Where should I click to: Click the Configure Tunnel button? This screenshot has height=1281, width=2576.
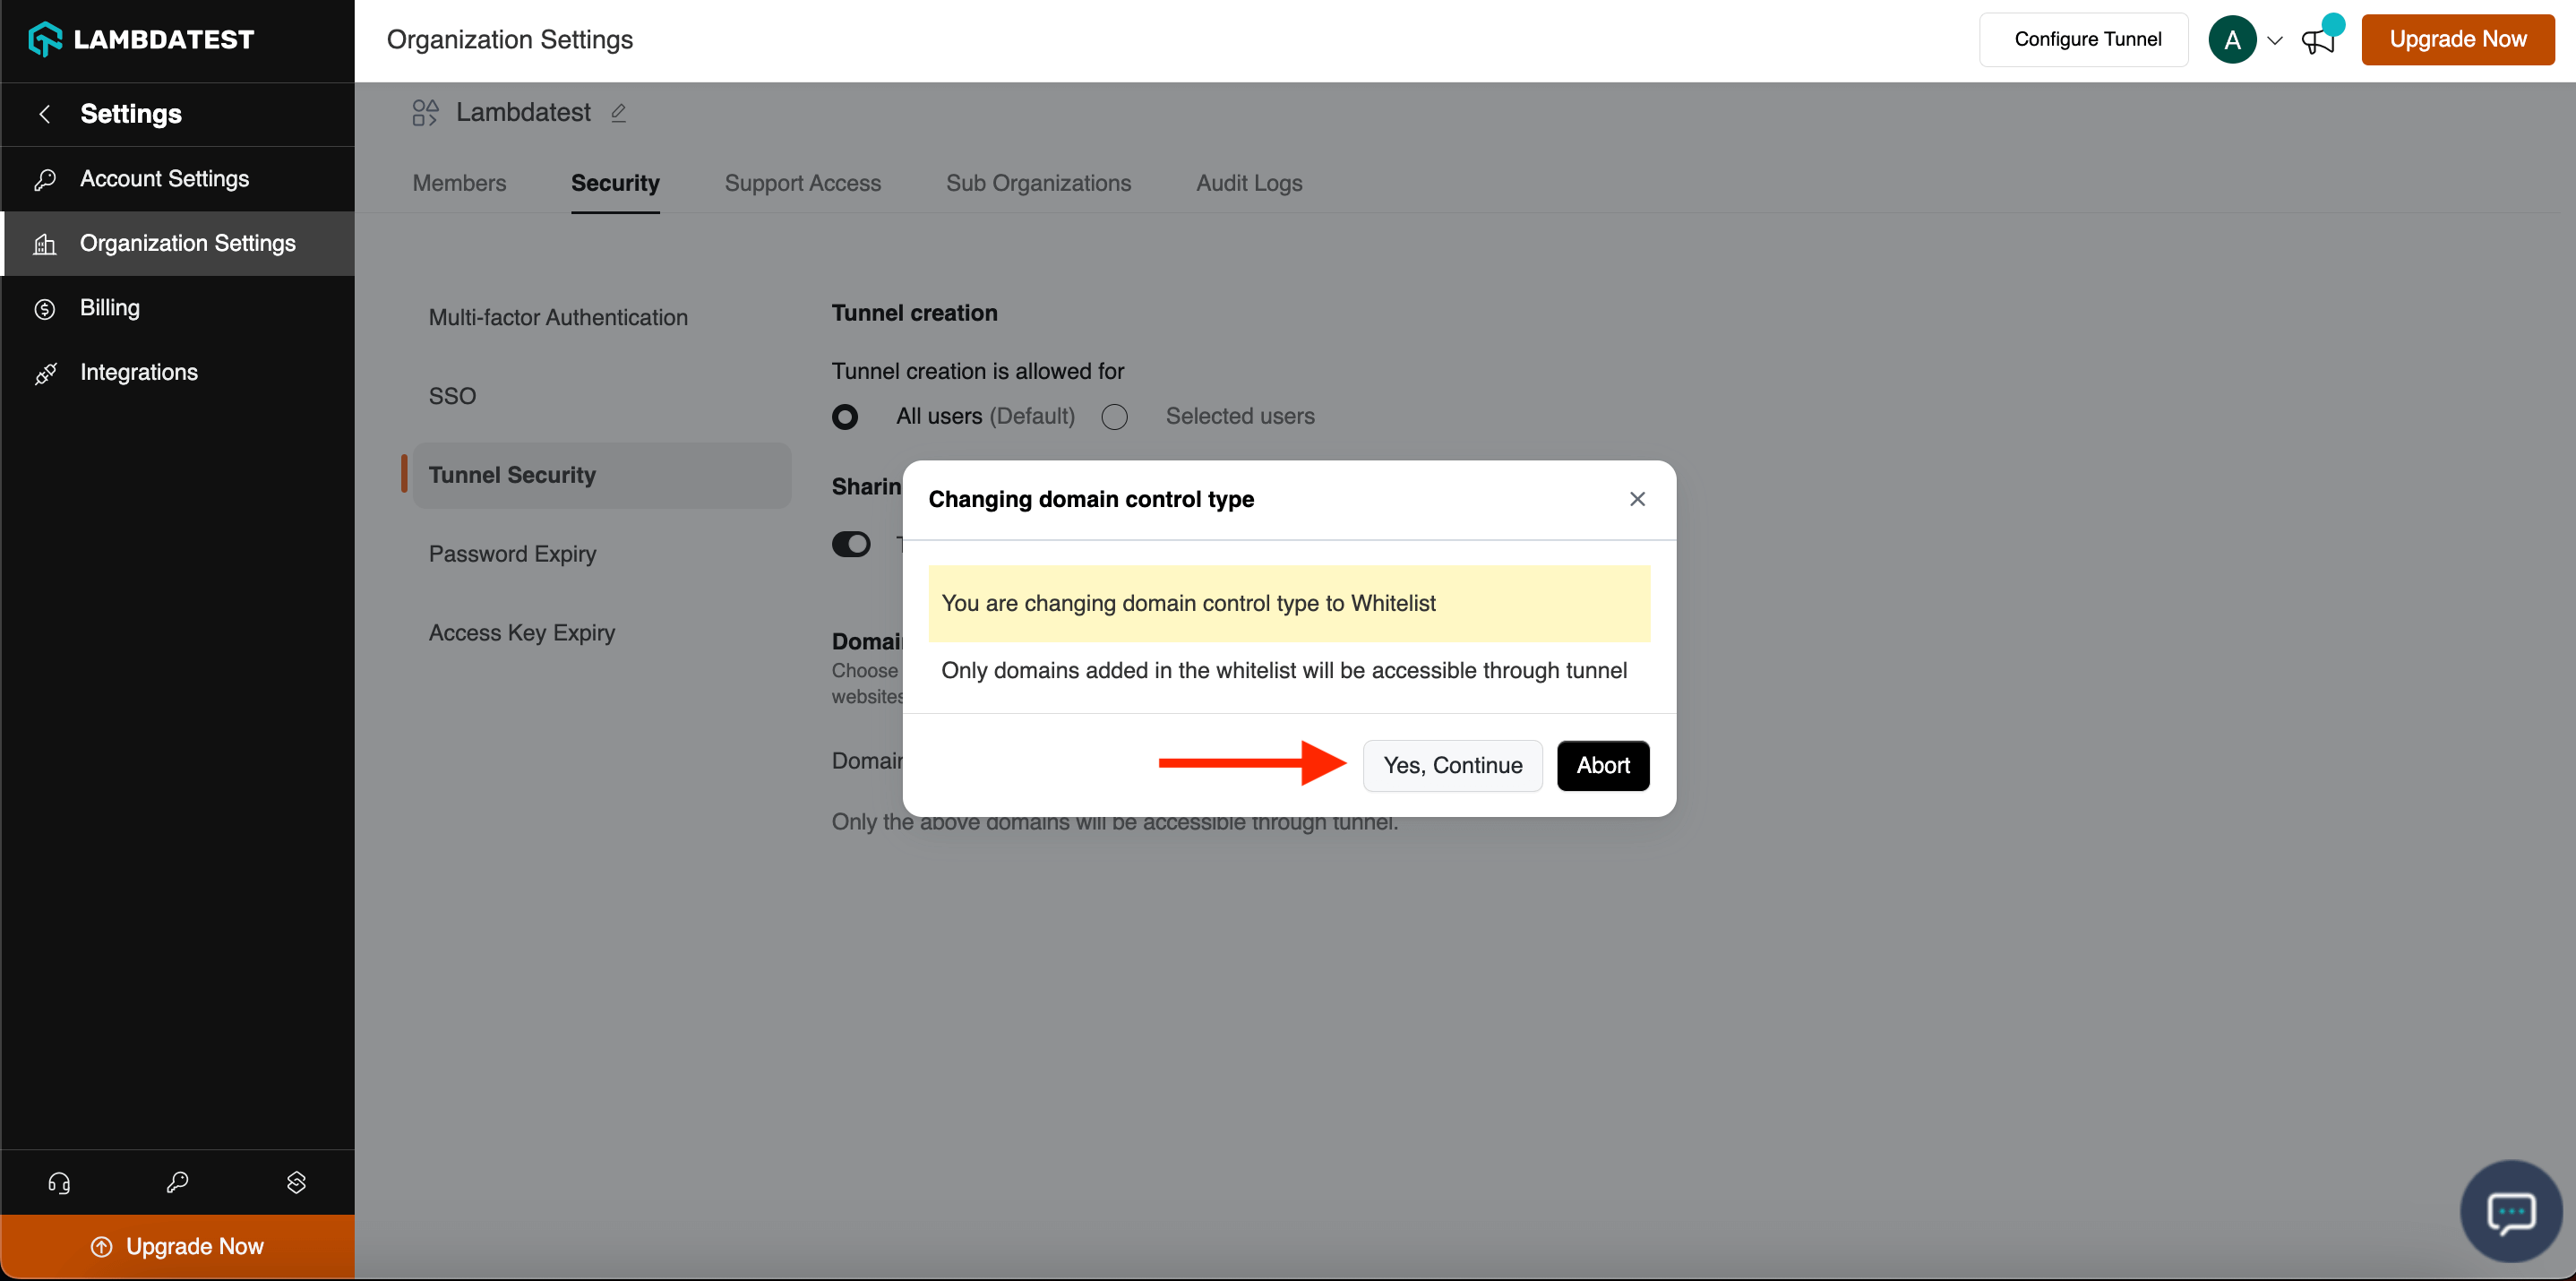click(2087, 40)
